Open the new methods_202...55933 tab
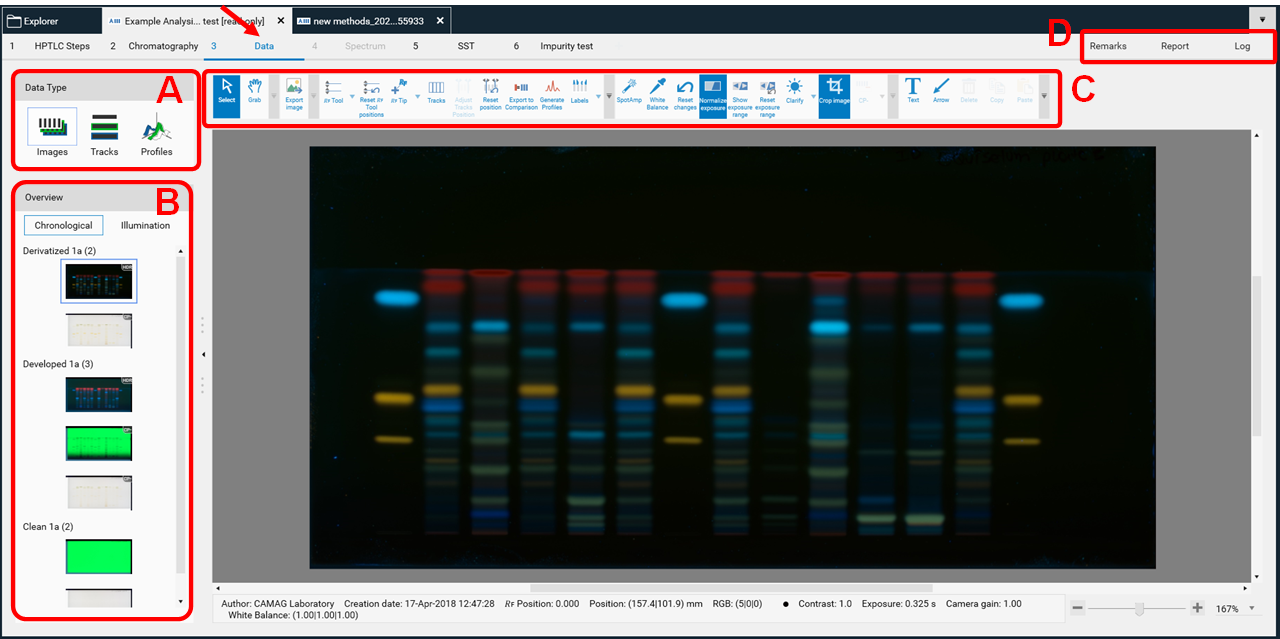Image resolution: width=1280 pixels, height=639 pixels. 370,19
